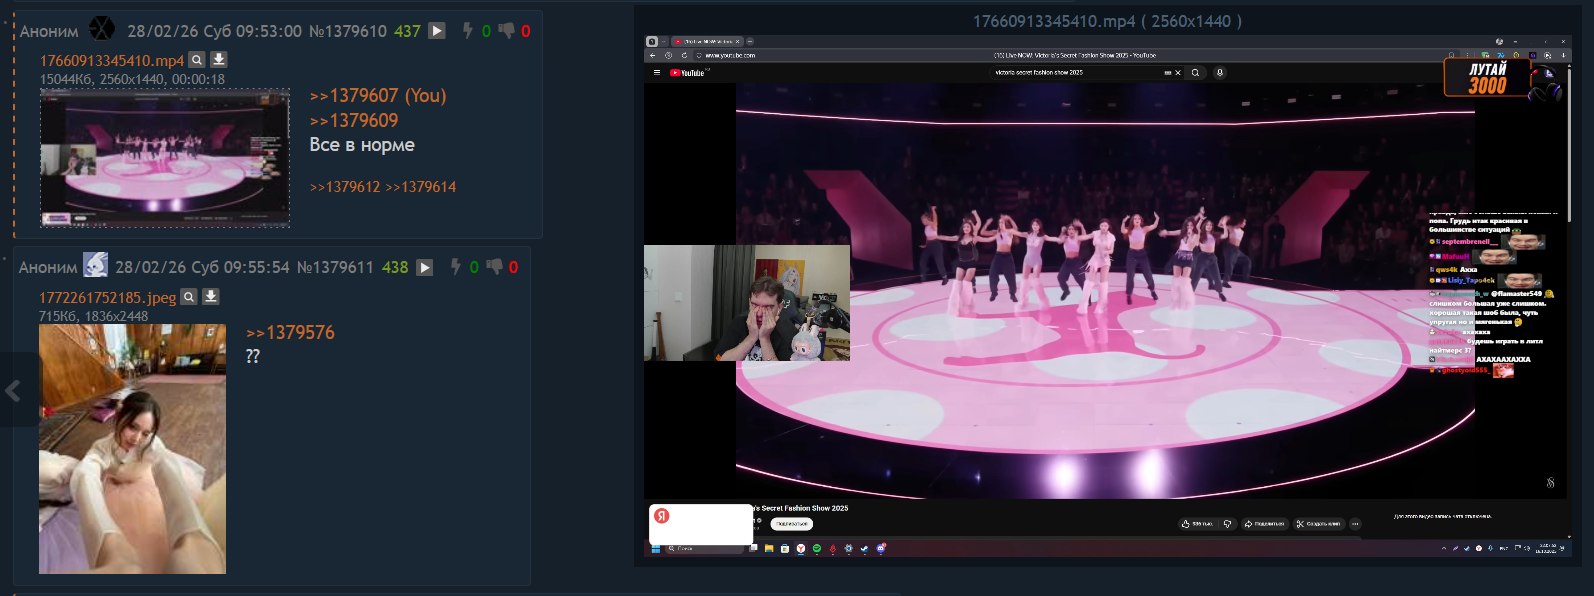Click the file info text 715Кб, 1836x2448
The height and width of the screenshot is (596, 1594).
point(93,316)
